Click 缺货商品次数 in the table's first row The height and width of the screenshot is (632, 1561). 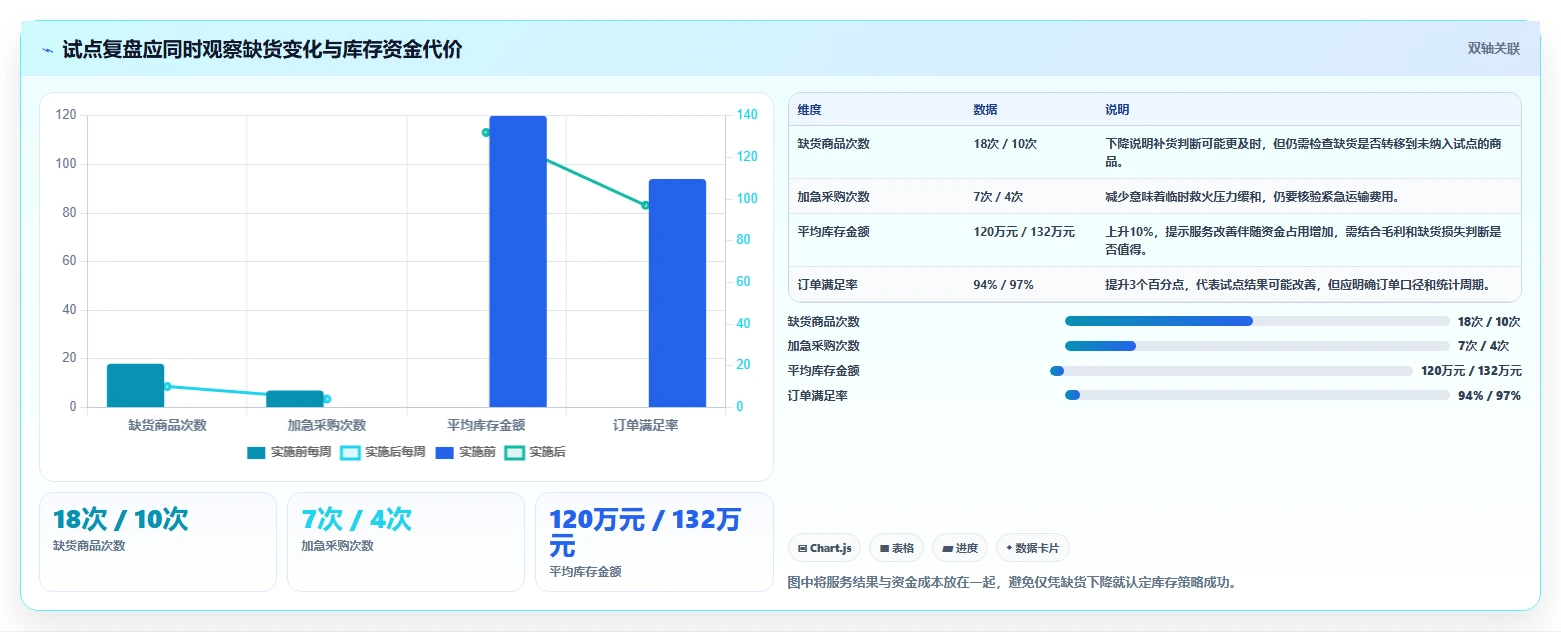[x=834, y=144]
